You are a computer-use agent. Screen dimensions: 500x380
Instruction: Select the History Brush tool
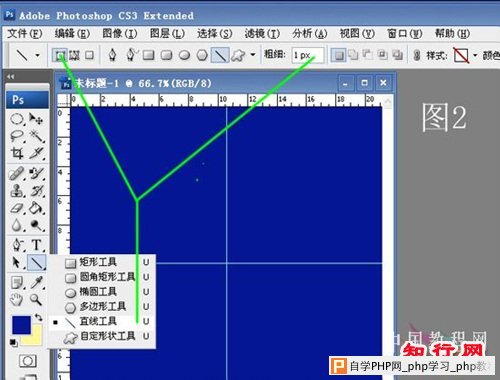pyautogui.click(x=36, y=191)
